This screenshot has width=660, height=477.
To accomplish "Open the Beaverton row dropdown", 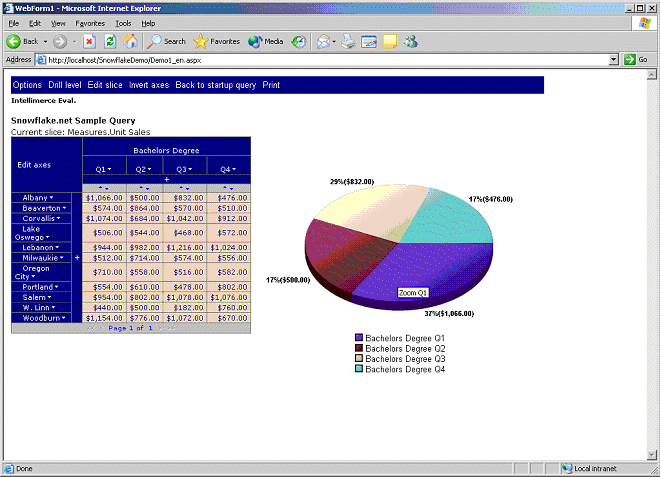I will 64,208.
